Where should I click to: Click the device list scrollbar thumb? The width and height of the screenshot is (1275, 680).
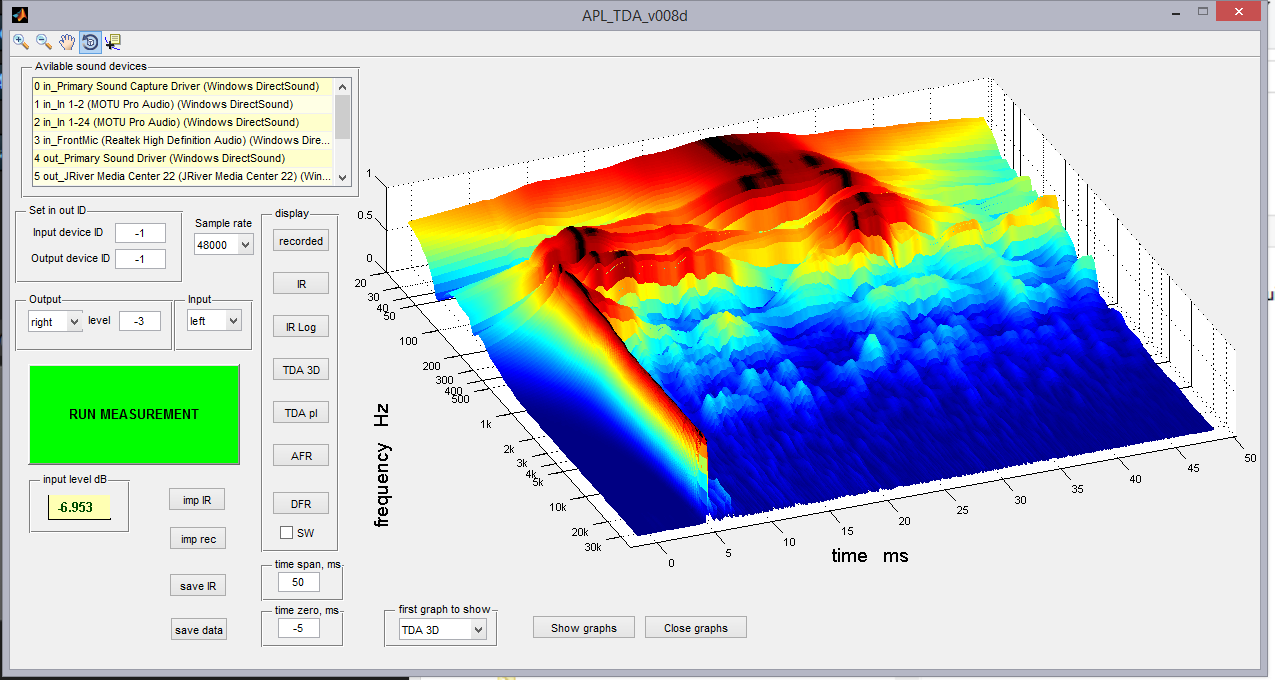[x=343, y=116]
